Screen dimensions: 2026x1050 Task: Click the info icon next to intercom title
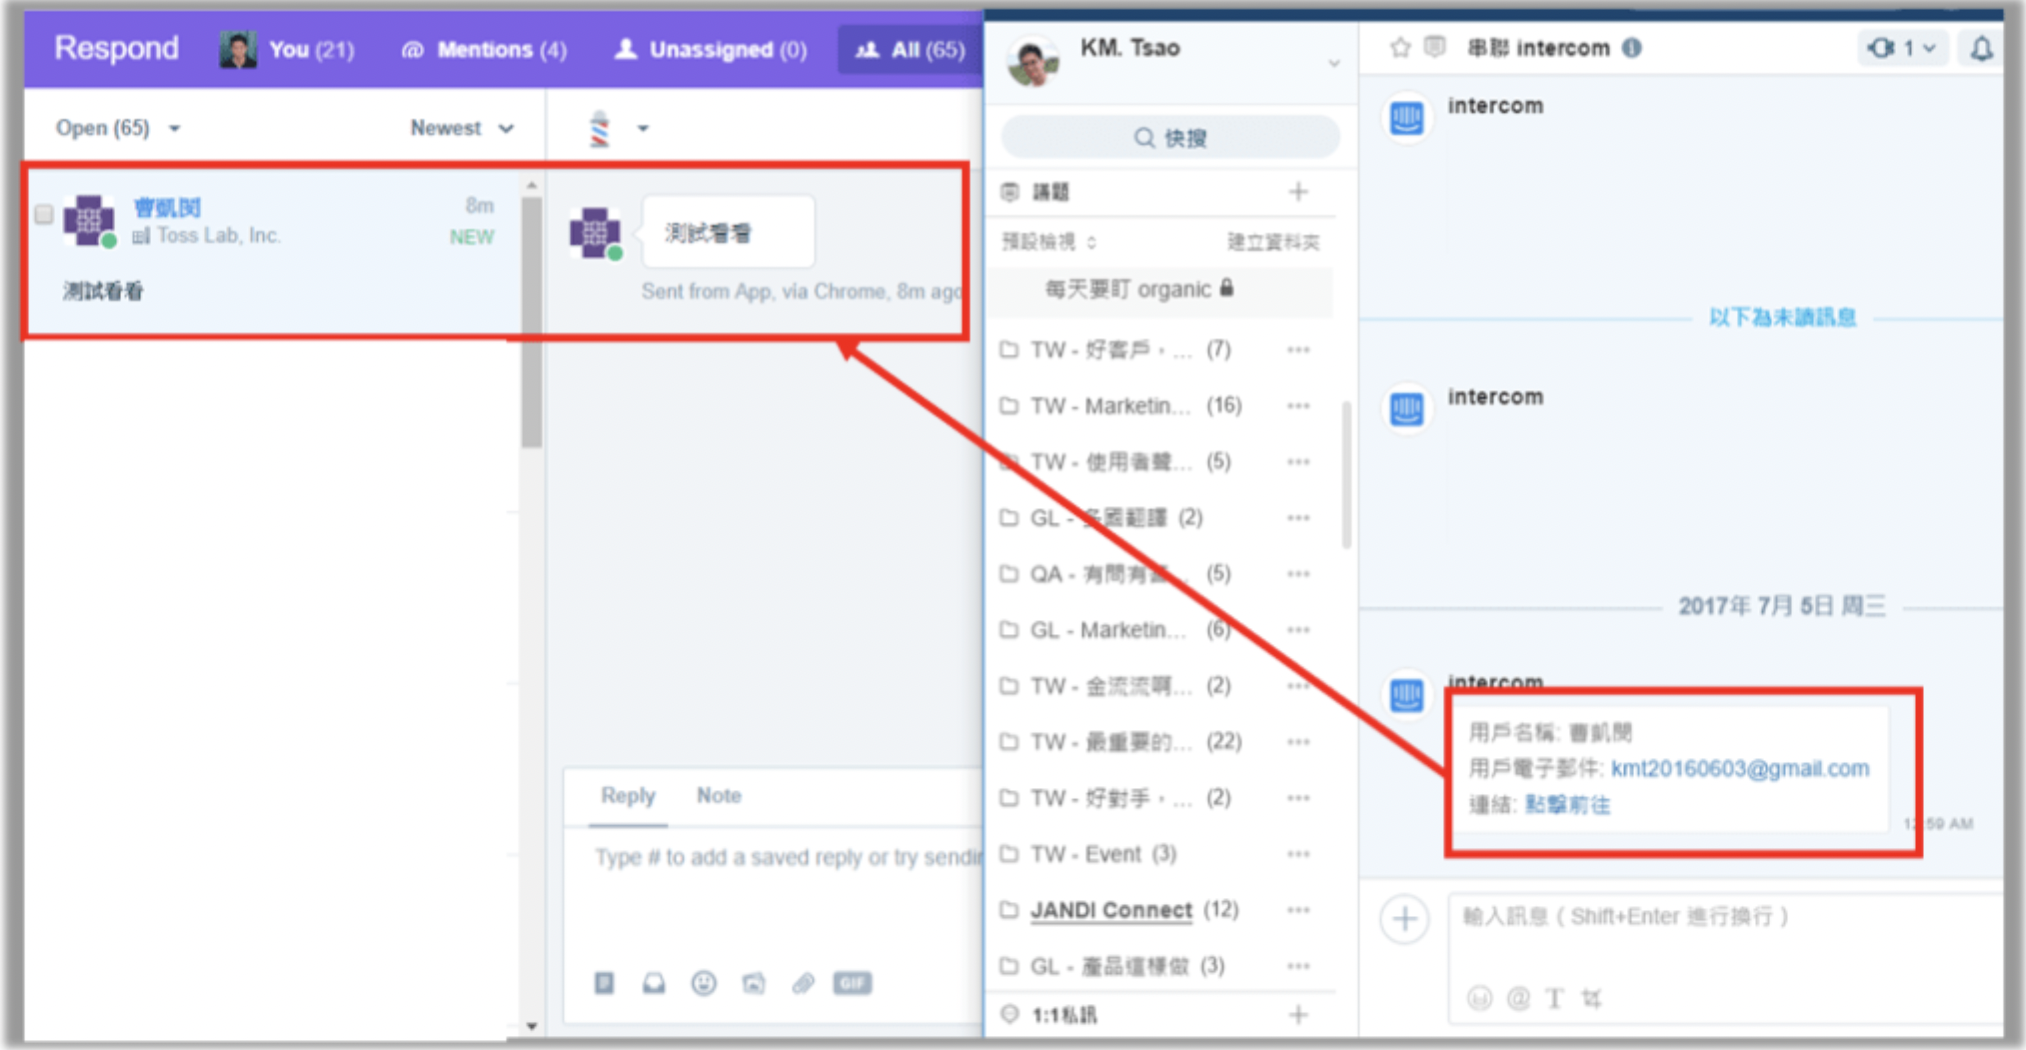tap(1631, 48)
